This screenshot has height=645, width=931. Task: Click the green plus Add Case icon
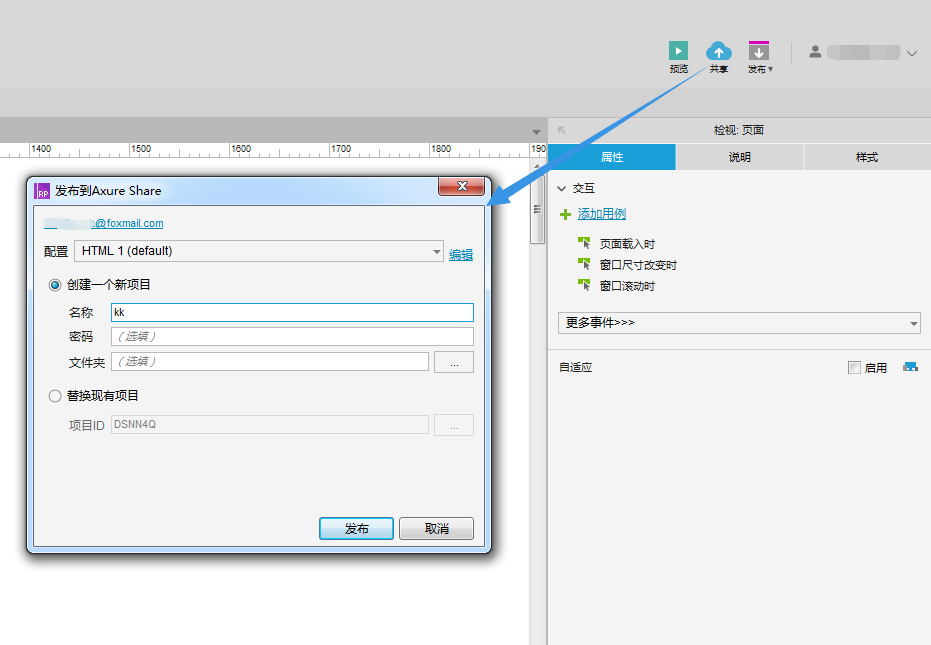click(565, 214)
